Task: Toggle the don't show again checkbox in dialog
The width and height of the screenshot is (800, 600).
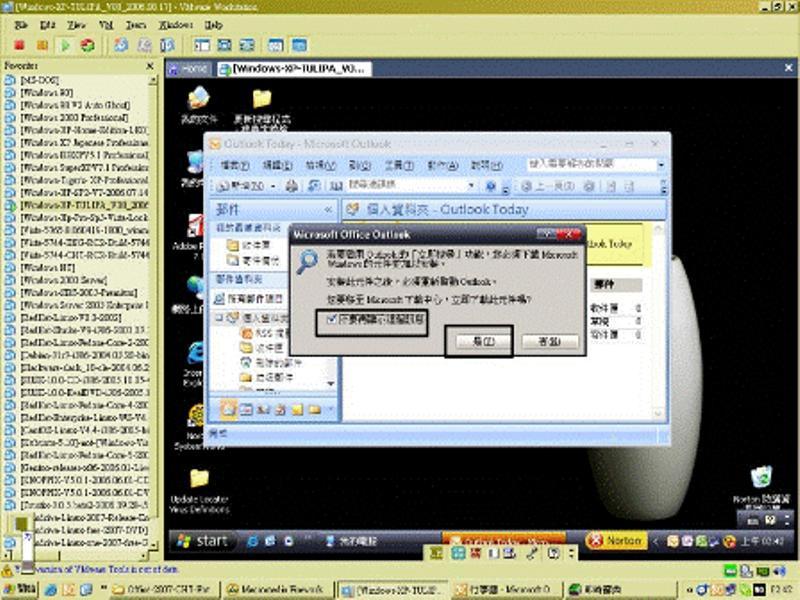Action: click(322, 320)
